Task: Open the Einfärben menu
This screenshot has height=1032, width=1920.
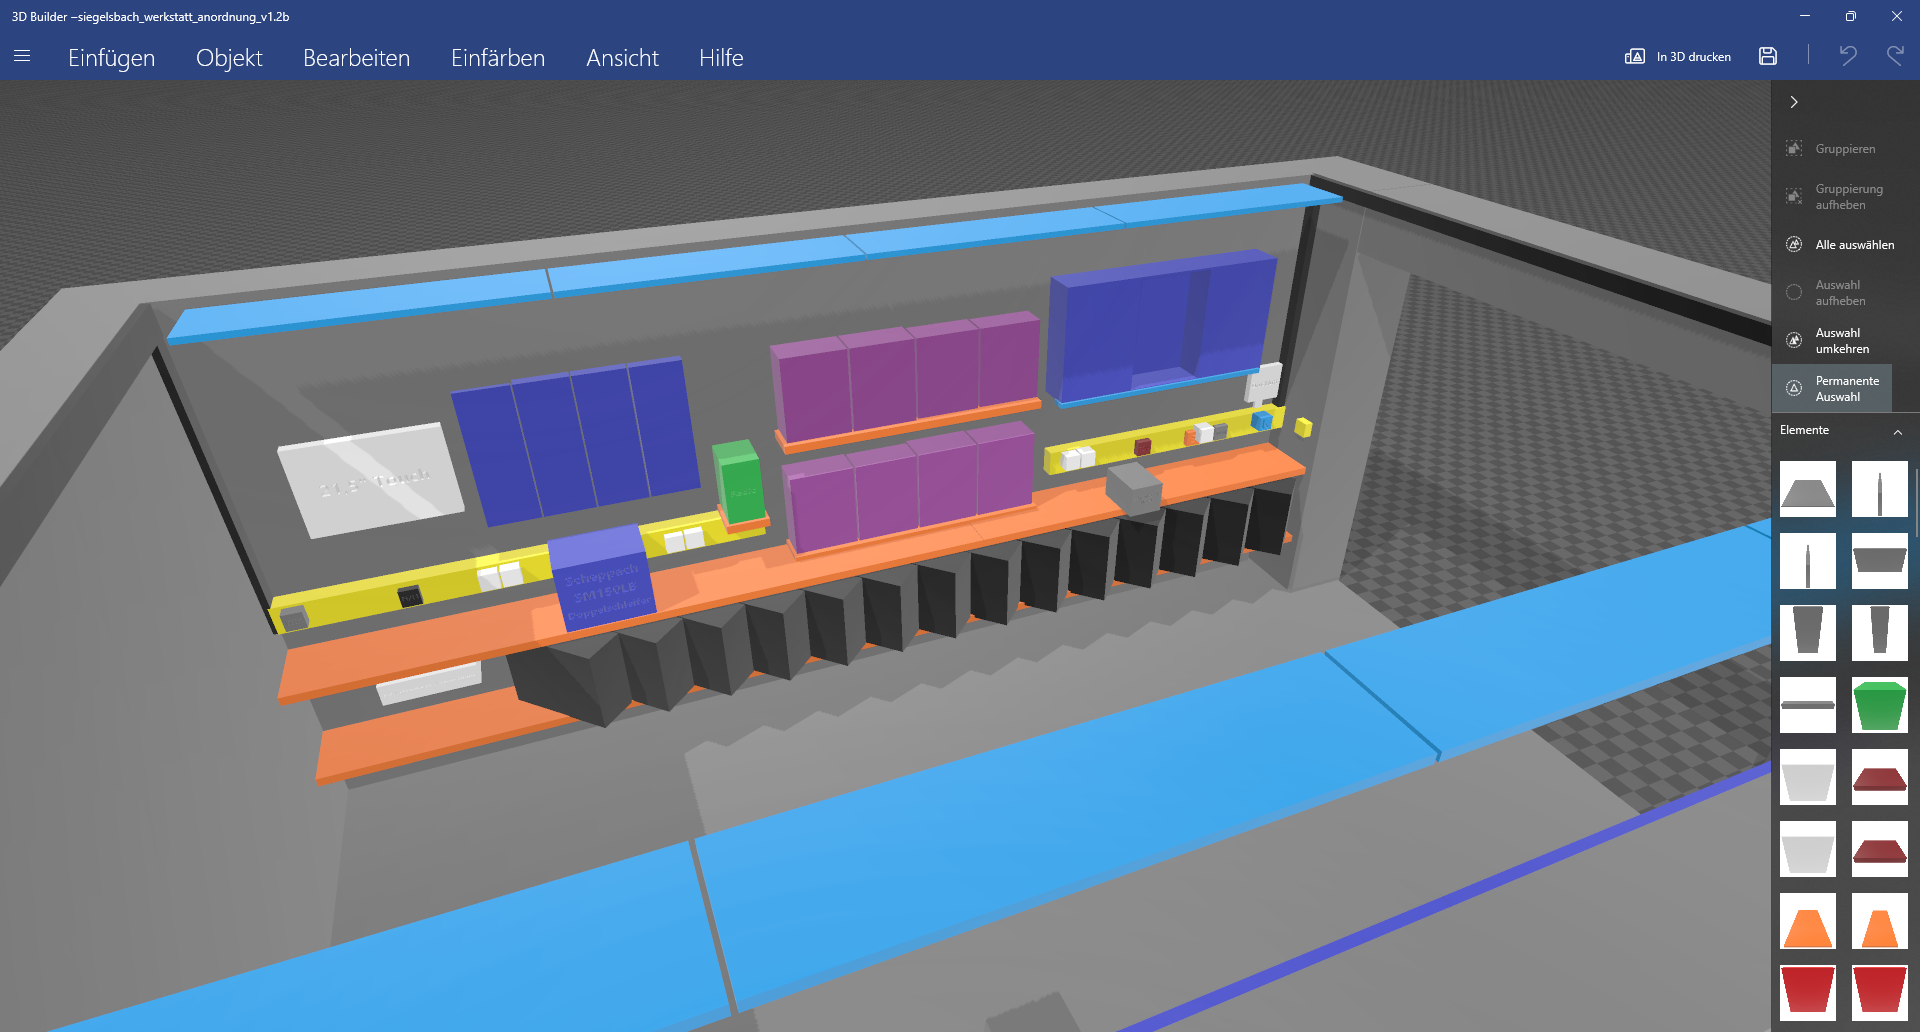Action: (497, 58)
